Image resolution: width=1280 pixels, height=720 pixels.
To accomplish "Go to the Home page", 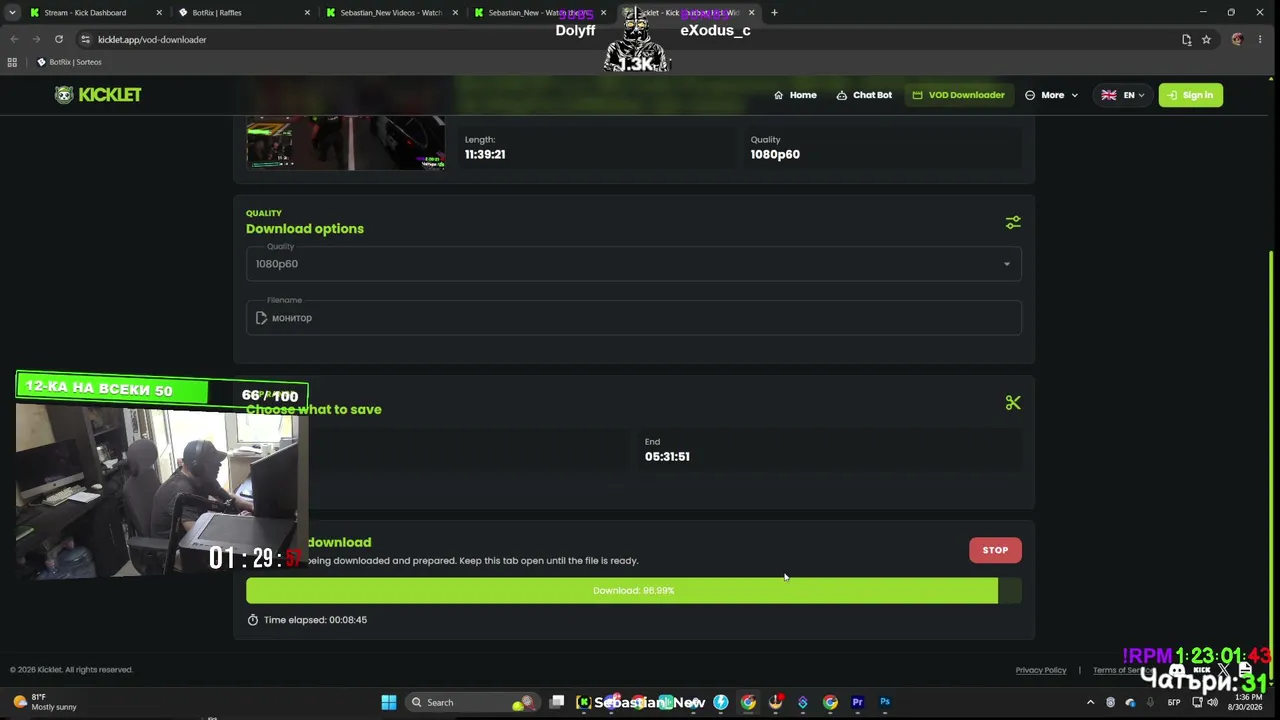I will 795,95.
